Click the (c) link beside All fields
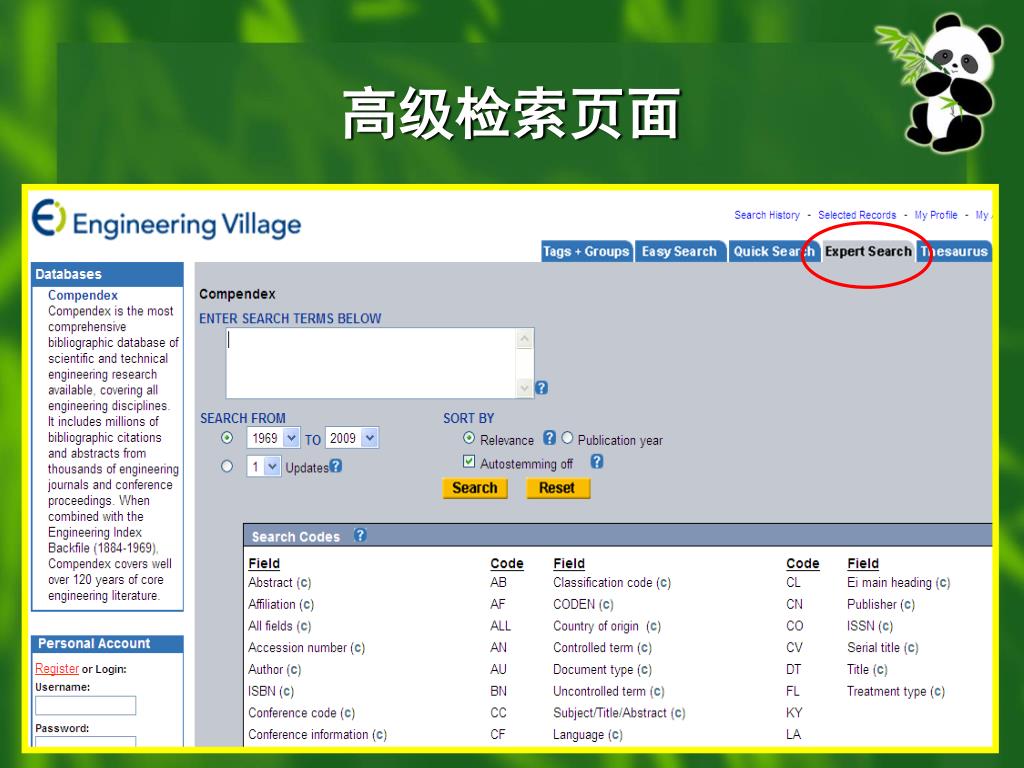This screenshot has width=1024, height=768. point(304,626)
